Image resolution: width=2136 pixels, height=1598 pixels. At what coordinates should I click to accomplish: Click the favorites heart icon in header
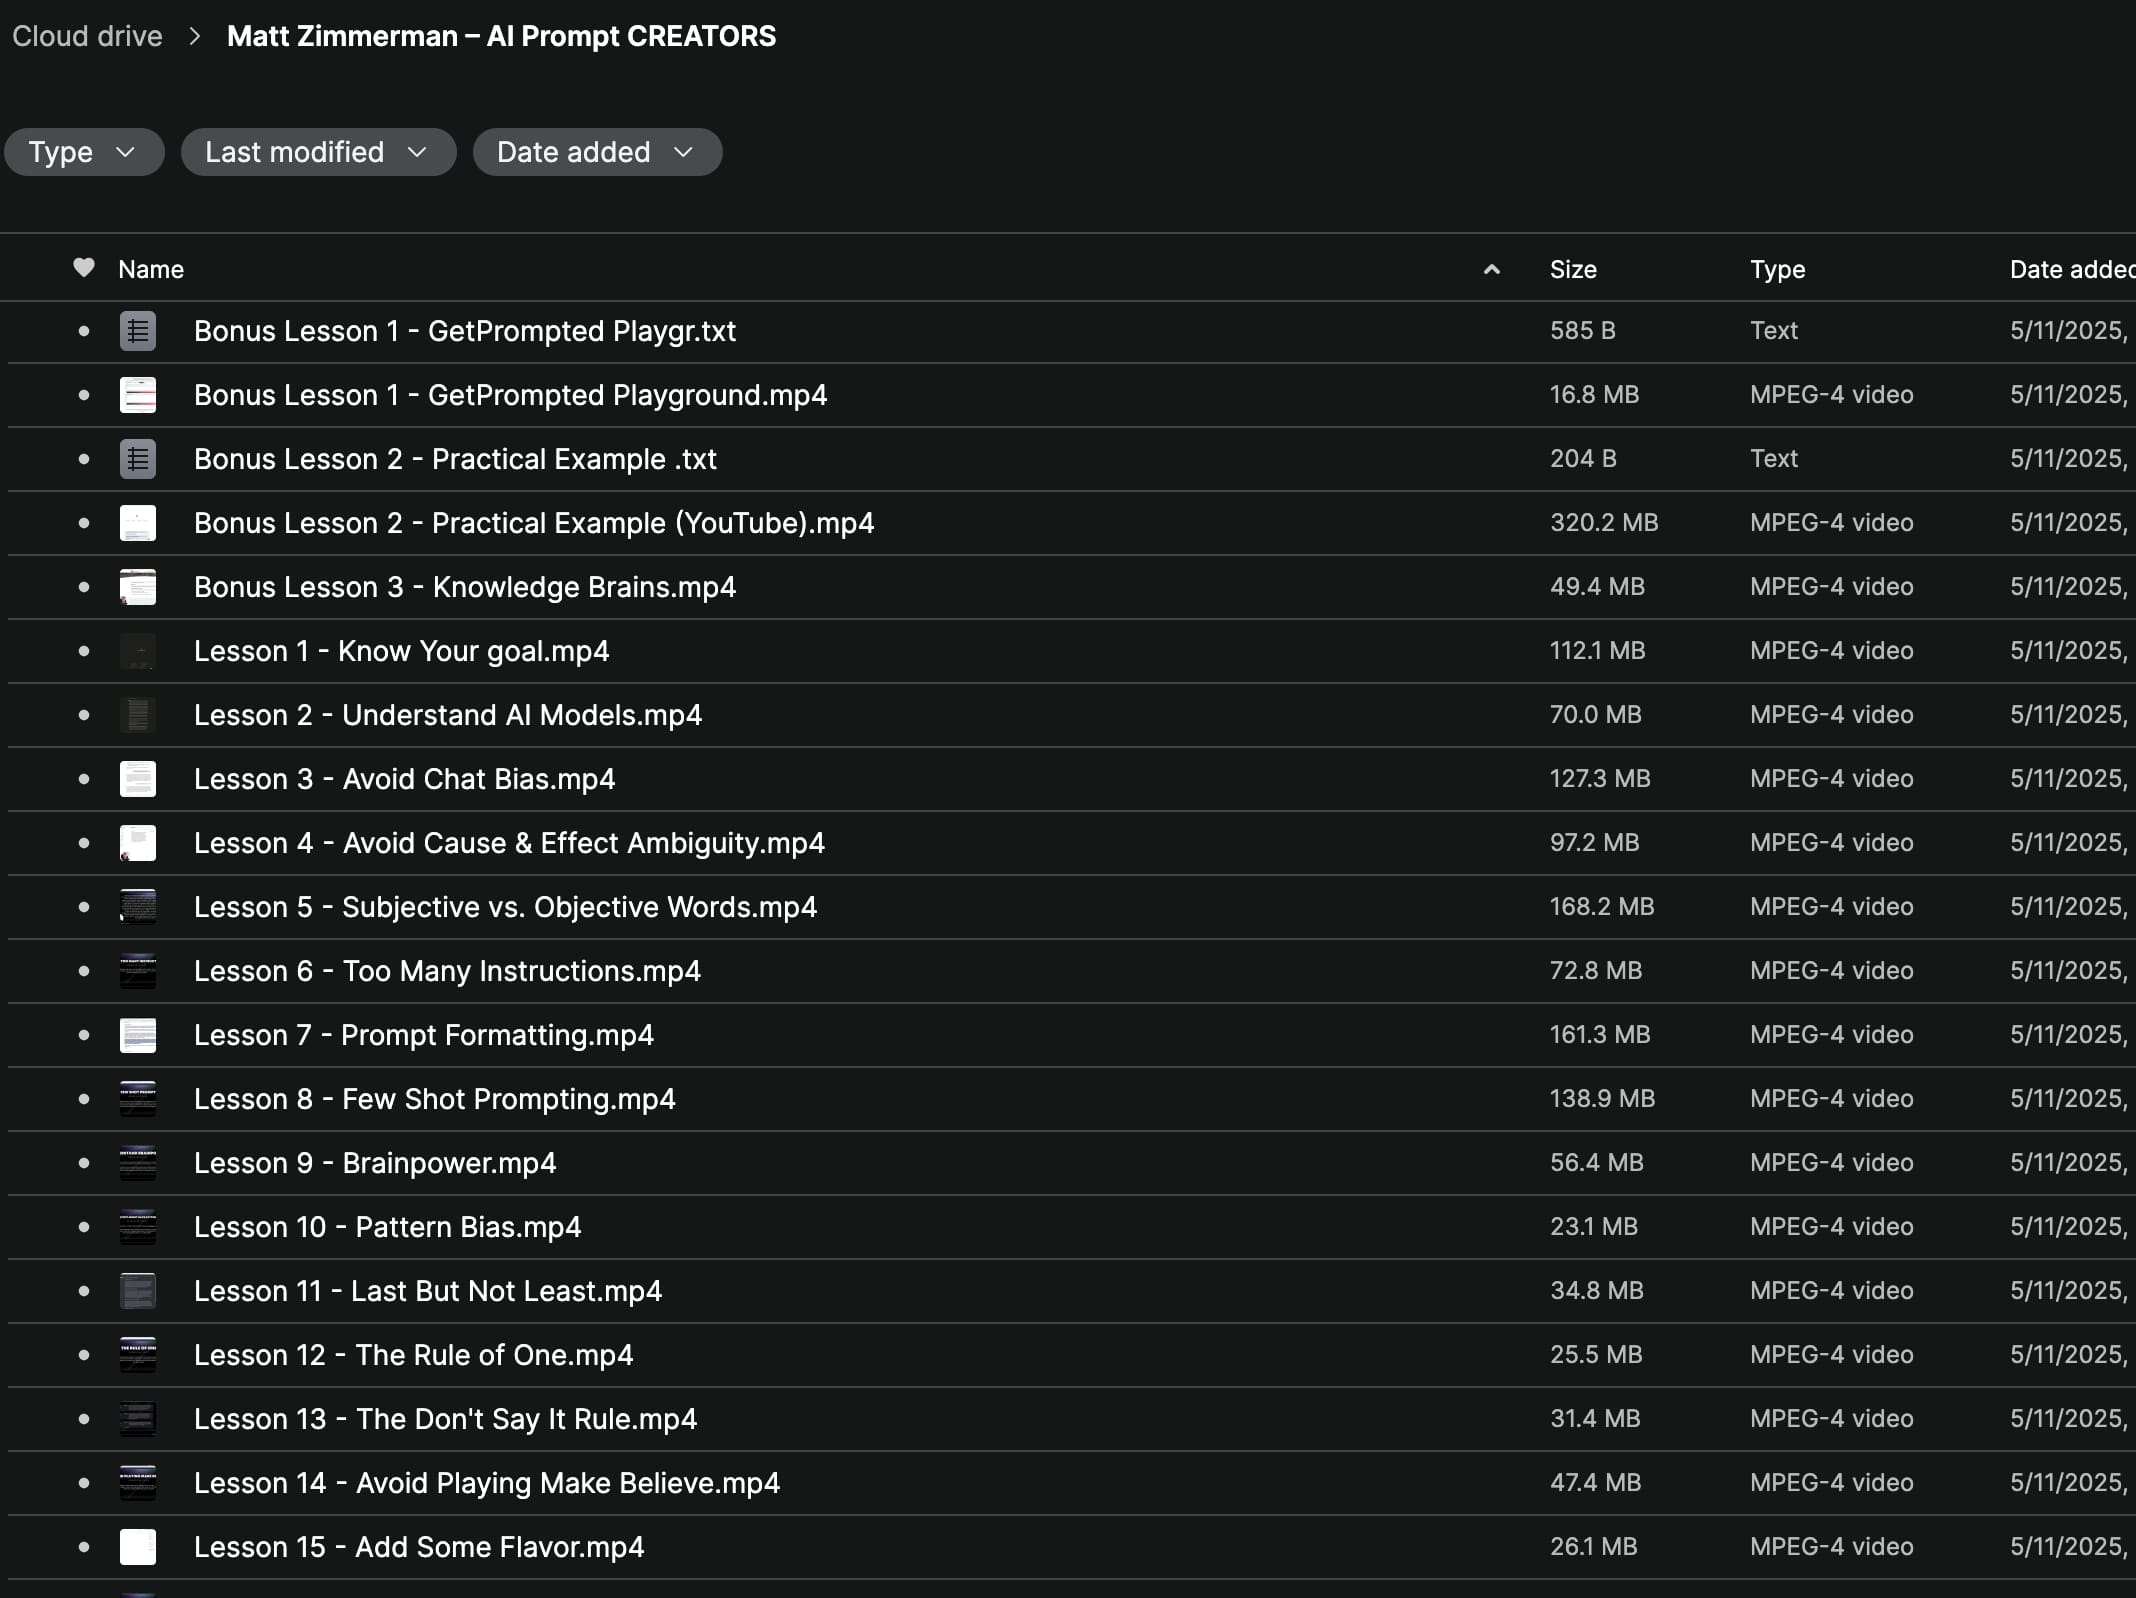click(x=84, y=268)
